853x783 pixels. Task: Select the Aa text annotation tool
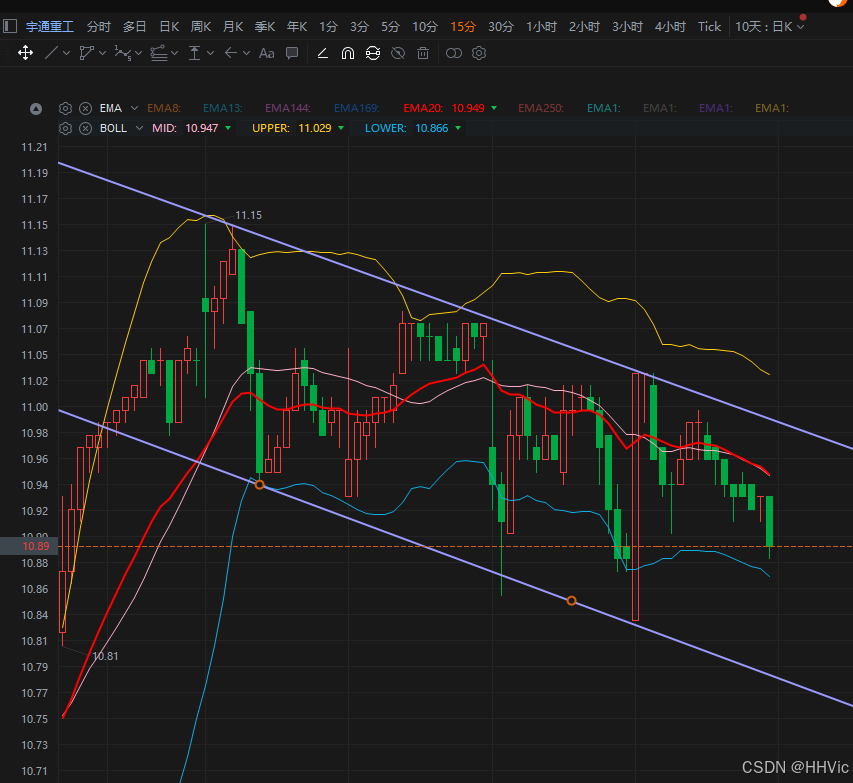(x=267, y=53)
